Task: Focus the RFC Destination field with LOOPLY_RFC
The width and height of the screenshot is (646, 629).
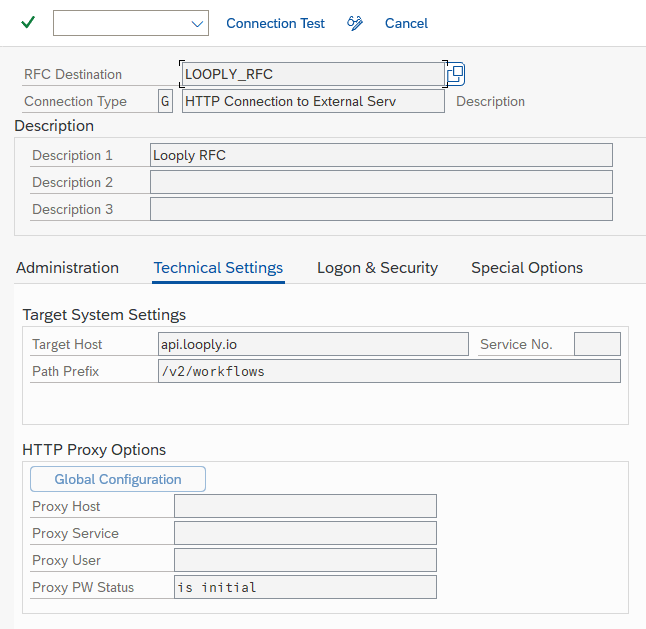Action: coord(312,74)
